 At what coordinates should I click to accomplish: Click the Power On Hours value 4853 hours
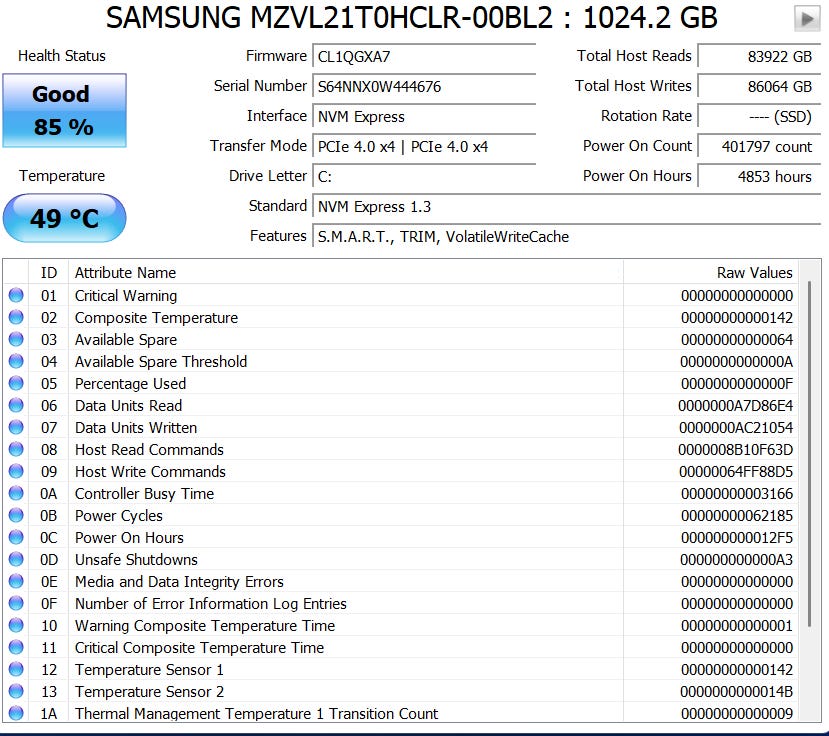(759, 176)
